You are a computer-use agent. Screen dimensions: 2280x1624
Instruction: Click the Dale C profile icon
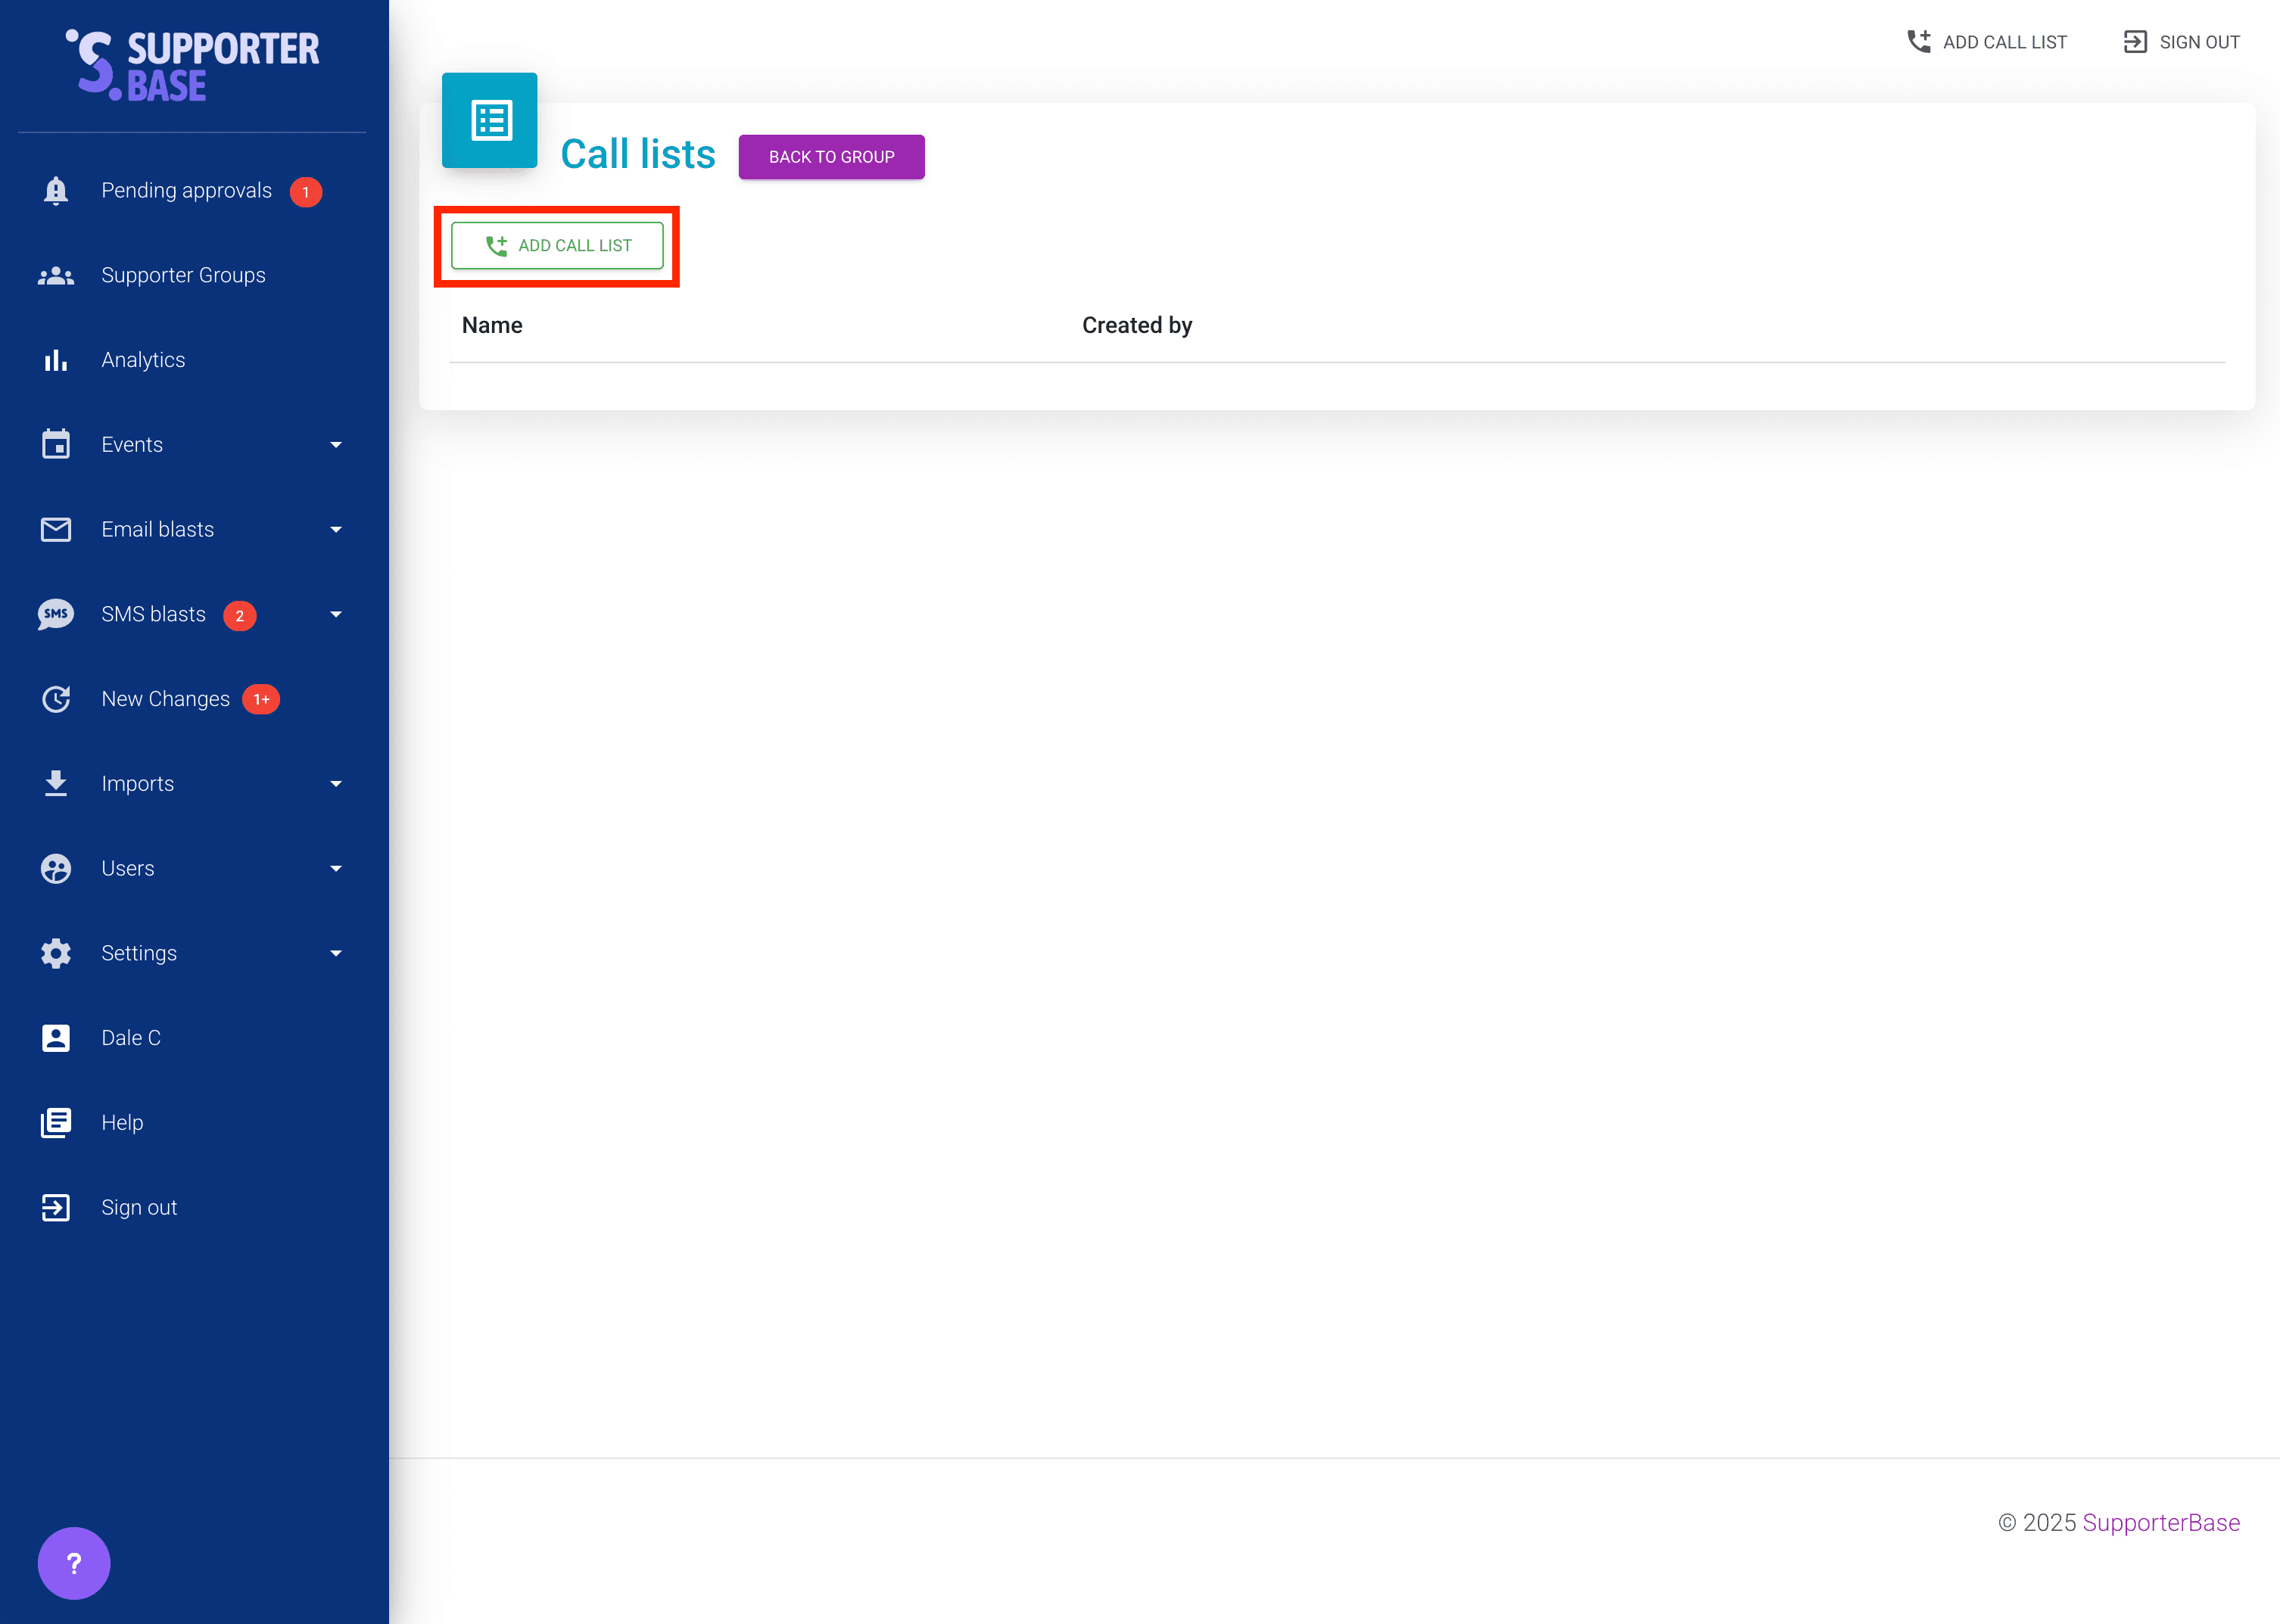56,1038
